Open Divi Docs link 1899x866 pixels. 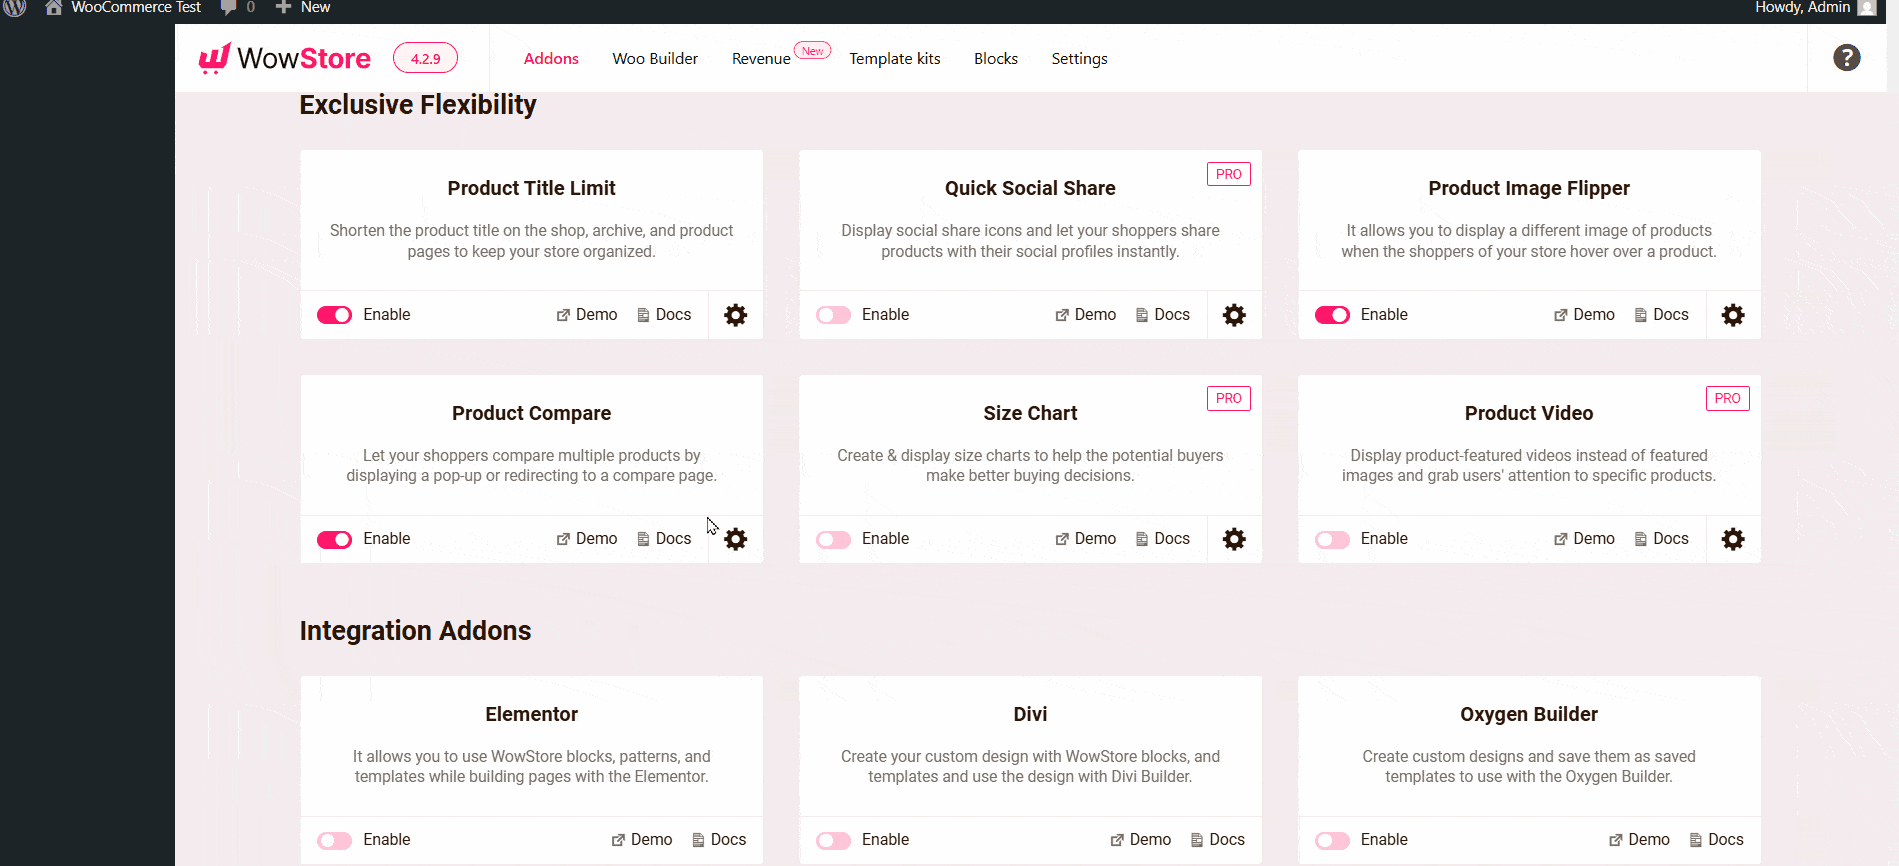pyautogui.click(x=1218, y=839)
